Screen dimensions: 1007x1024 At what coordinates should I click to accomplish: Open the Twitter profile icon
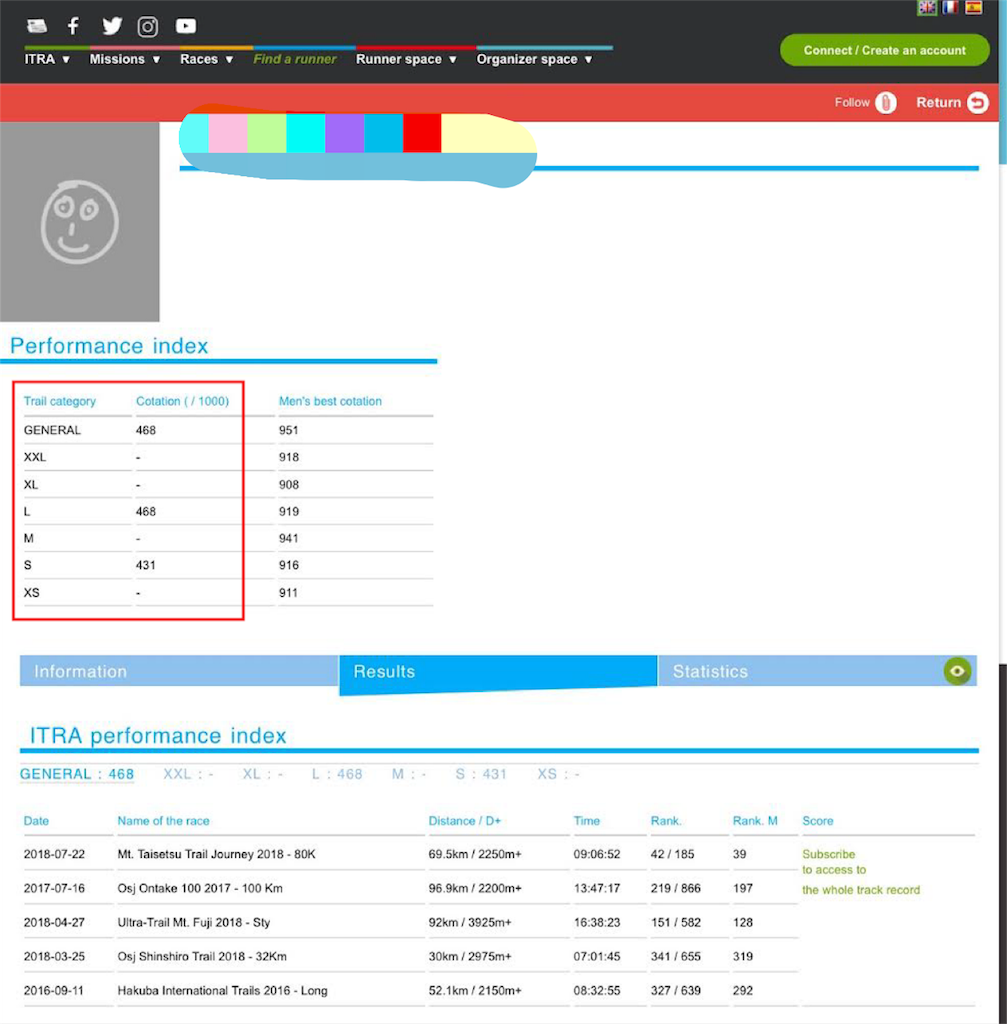pyautogui.click(x=112, y=26)
